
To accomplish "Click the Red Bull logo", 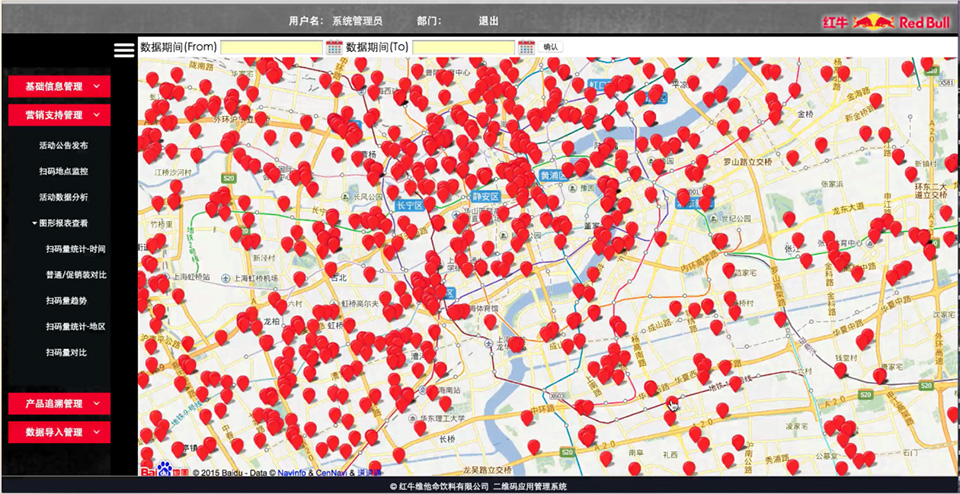I will coord(885,20).
